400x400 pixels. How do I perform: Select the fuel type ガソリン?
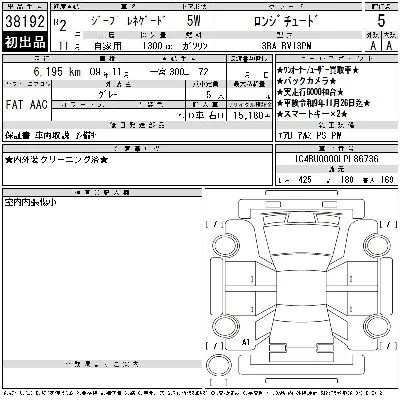click(x=195, y=46)
